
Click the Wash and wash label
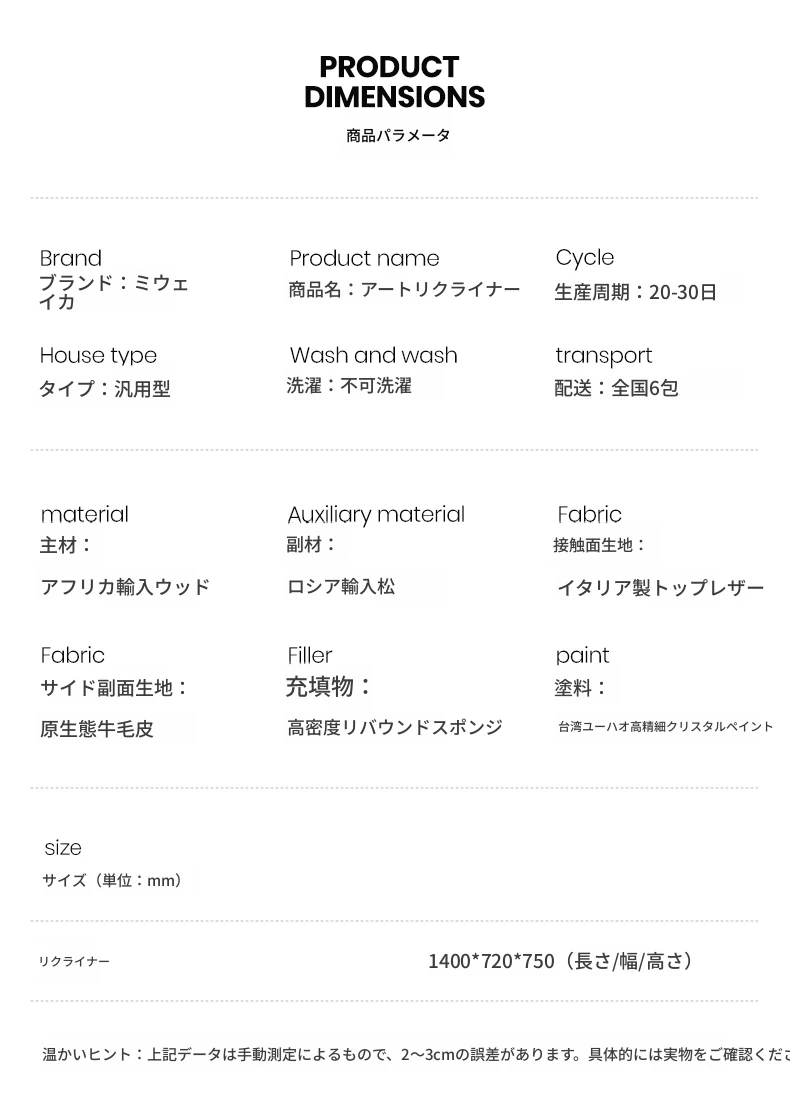pos(373,355)
